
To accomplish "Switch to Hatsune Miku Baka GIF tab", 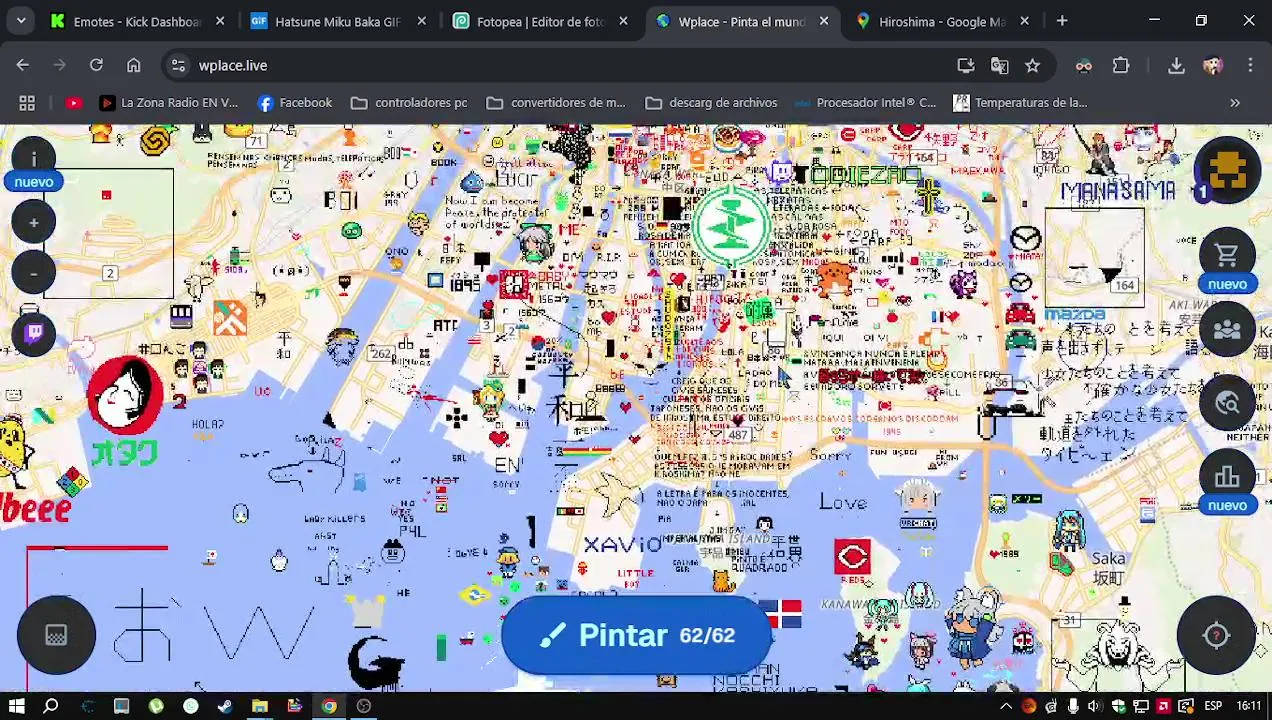I will [x=337, y=21].
